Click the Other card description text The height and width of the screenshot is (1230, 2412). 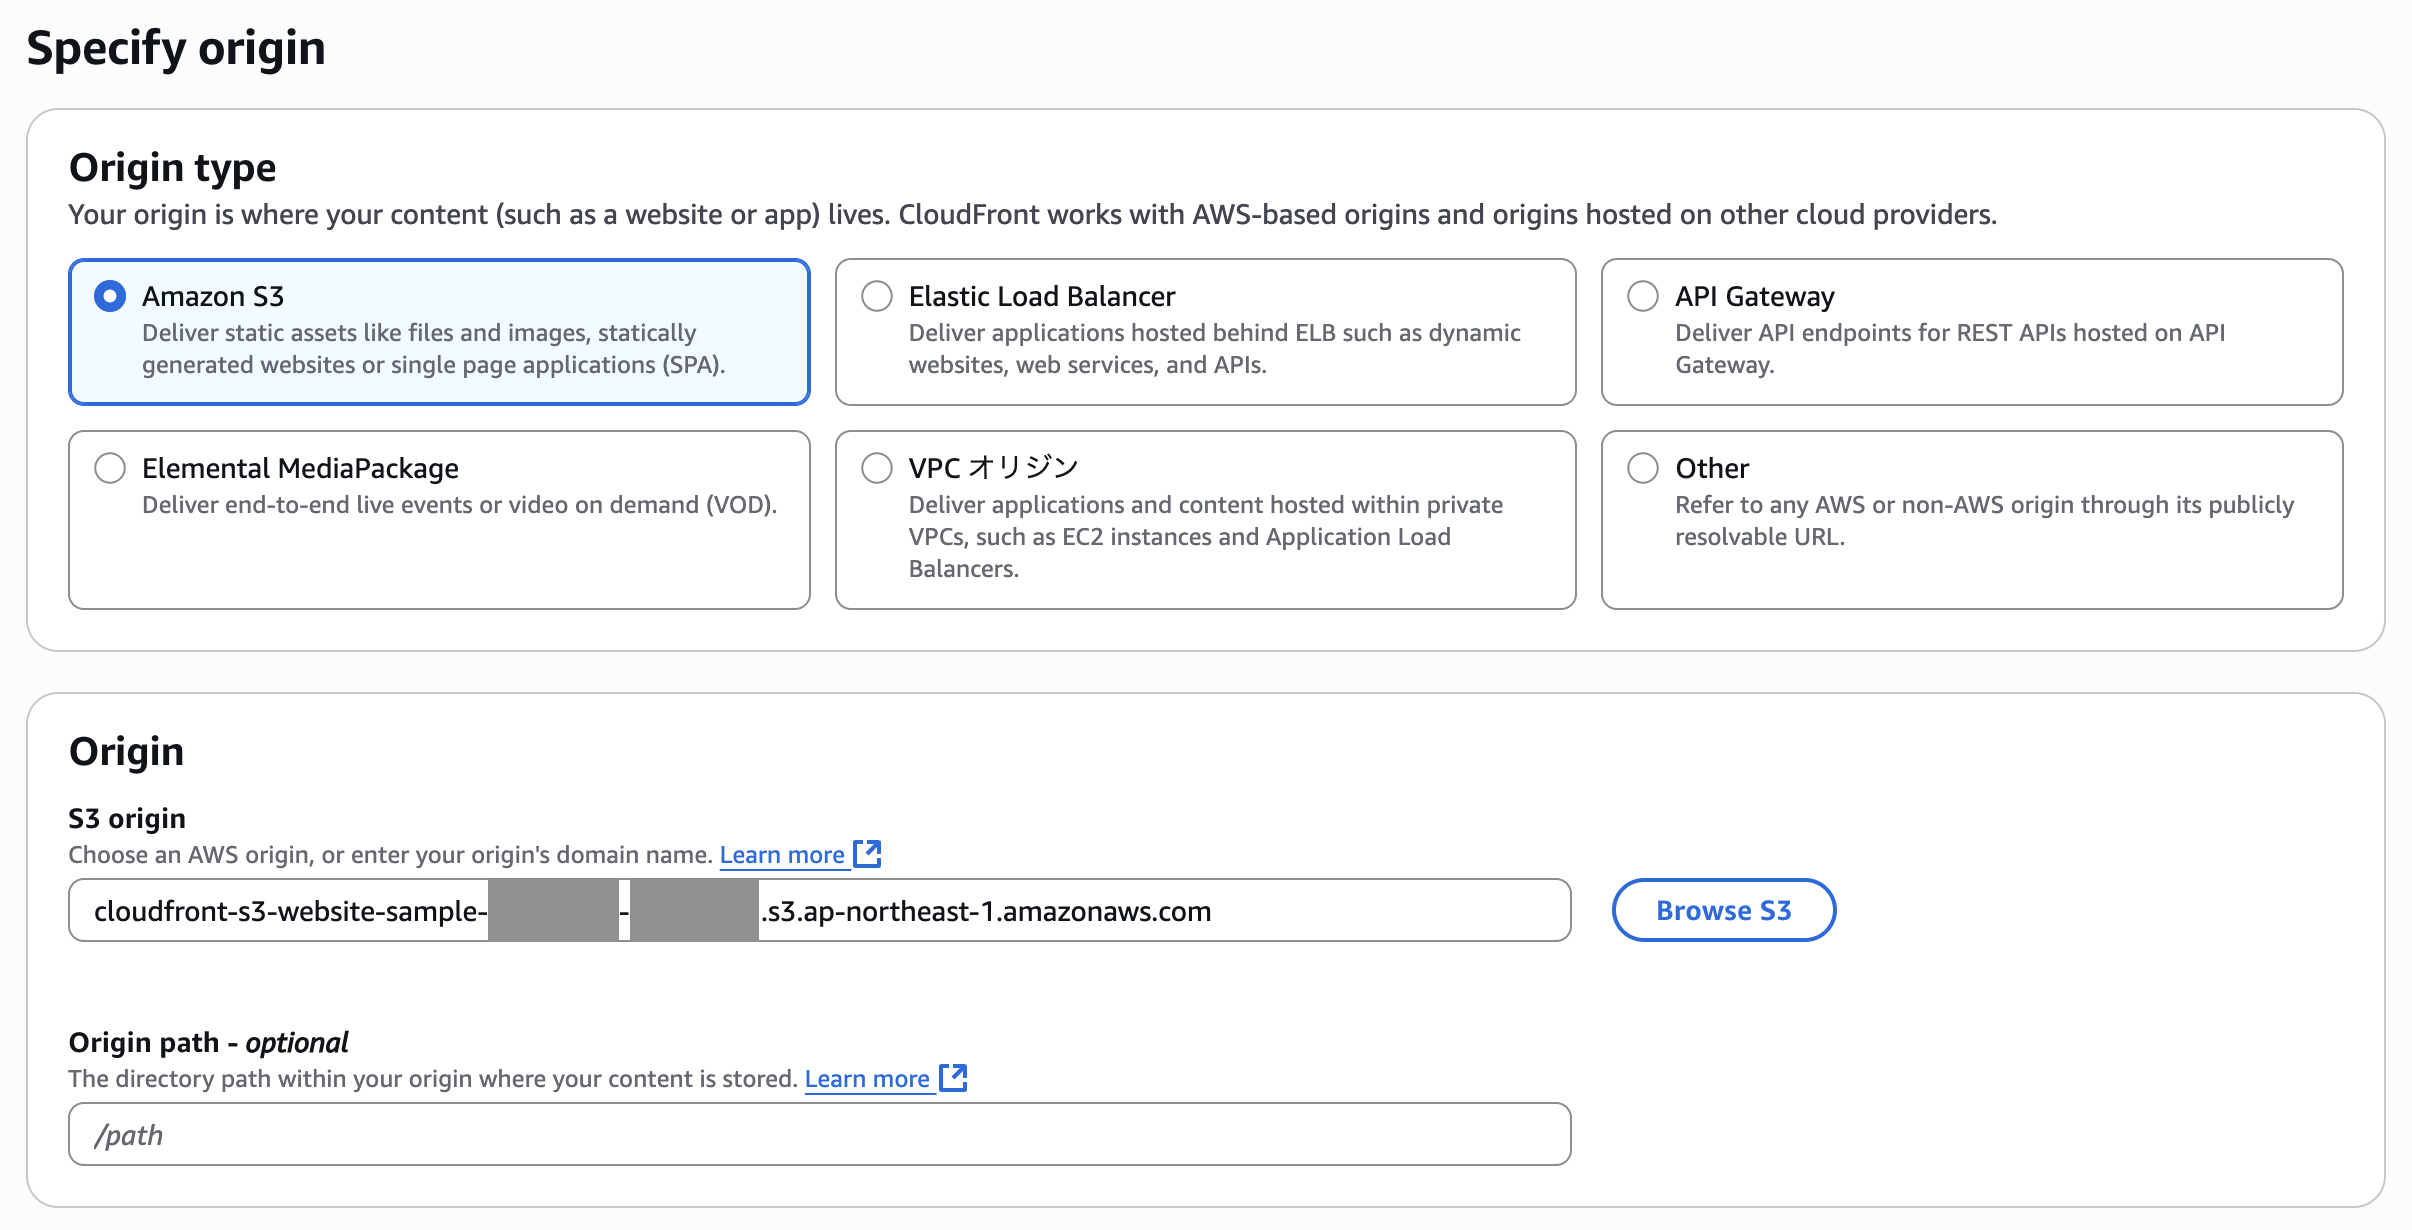pyautogui.click(x=1983, y=521)
